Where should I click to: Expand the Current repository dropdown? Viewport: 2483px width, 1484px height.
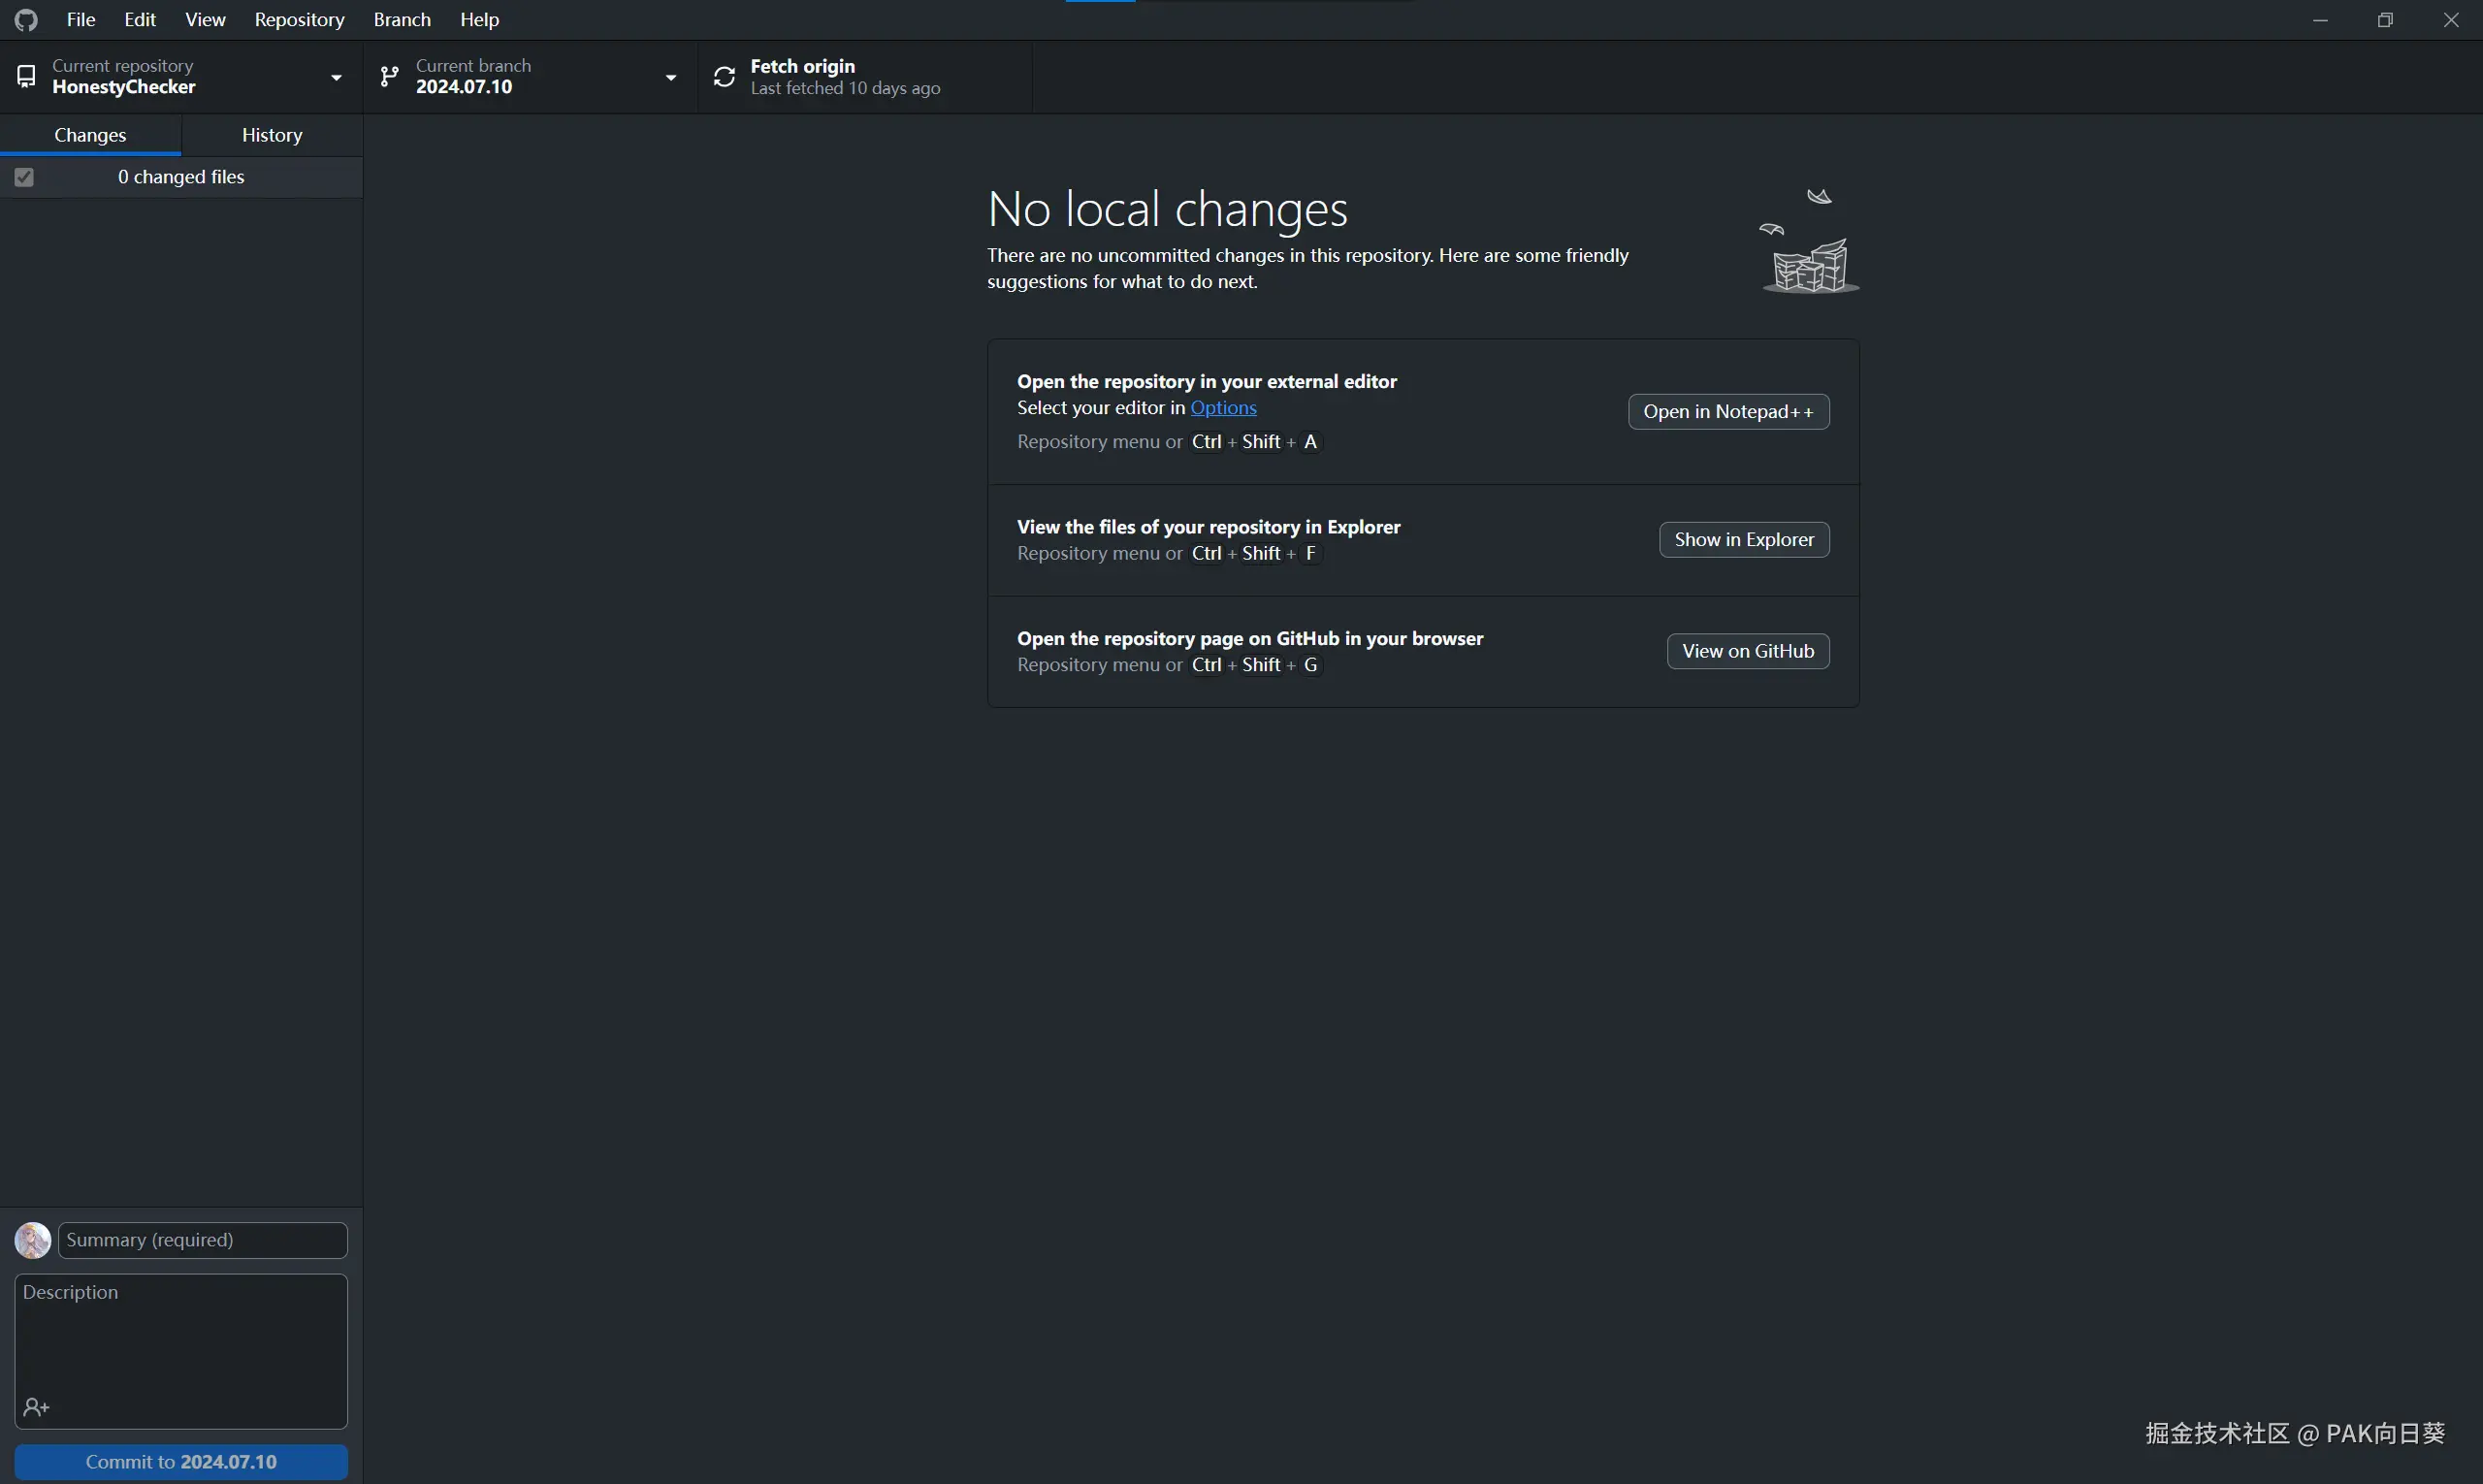coord(336,77)
